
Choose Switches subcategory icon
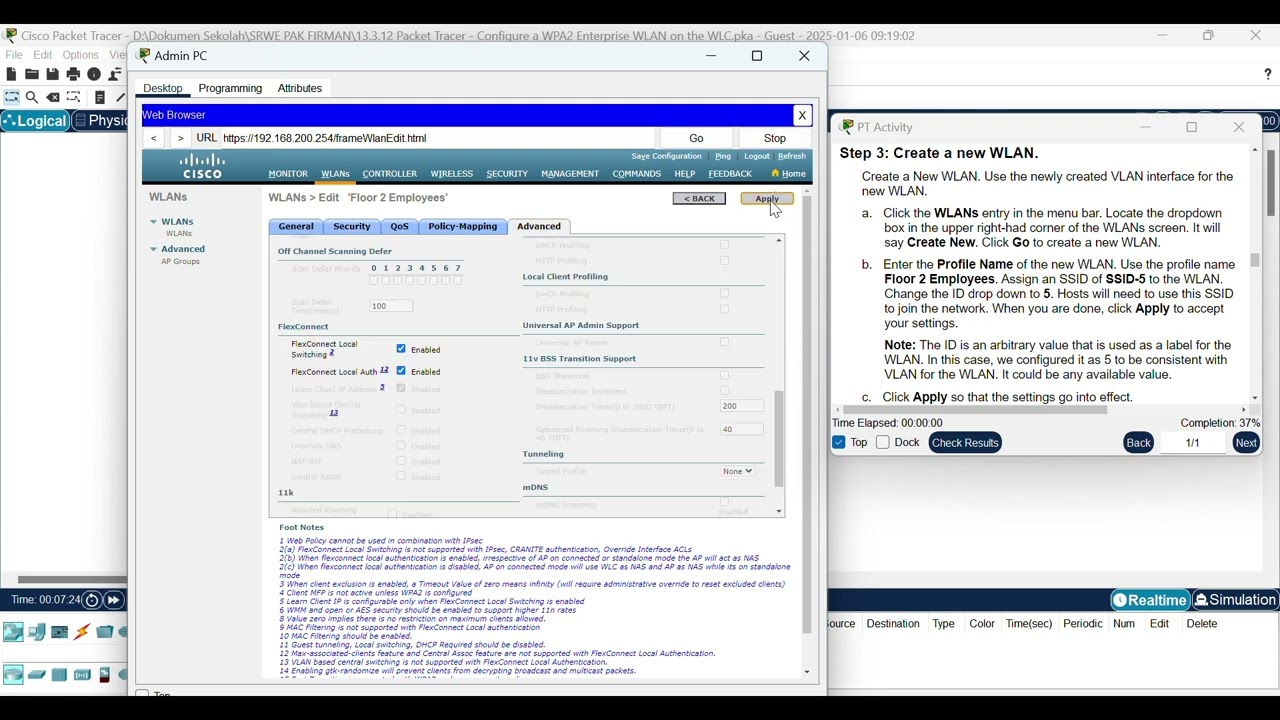37,675
